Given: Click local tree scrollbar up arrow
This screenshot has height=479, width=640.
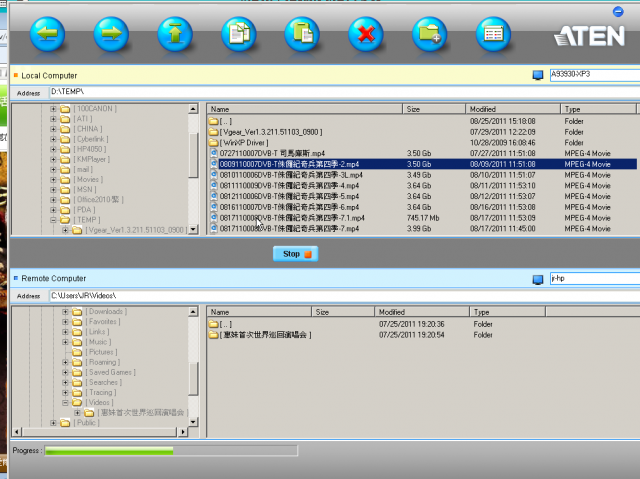Looking at the screenshot, I should (x=193, y=109).
